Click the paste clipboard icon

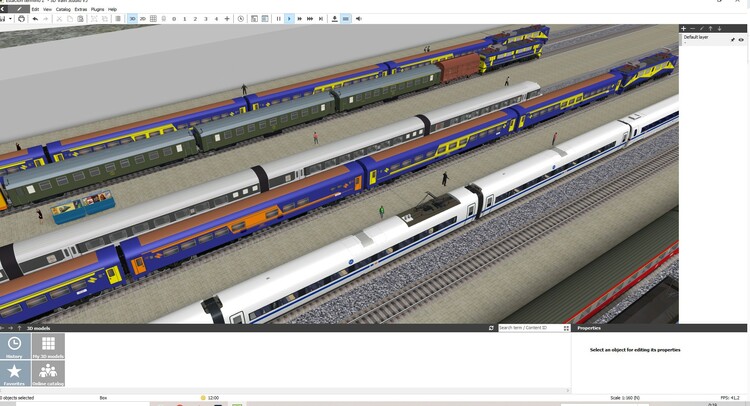pos(80,19)
